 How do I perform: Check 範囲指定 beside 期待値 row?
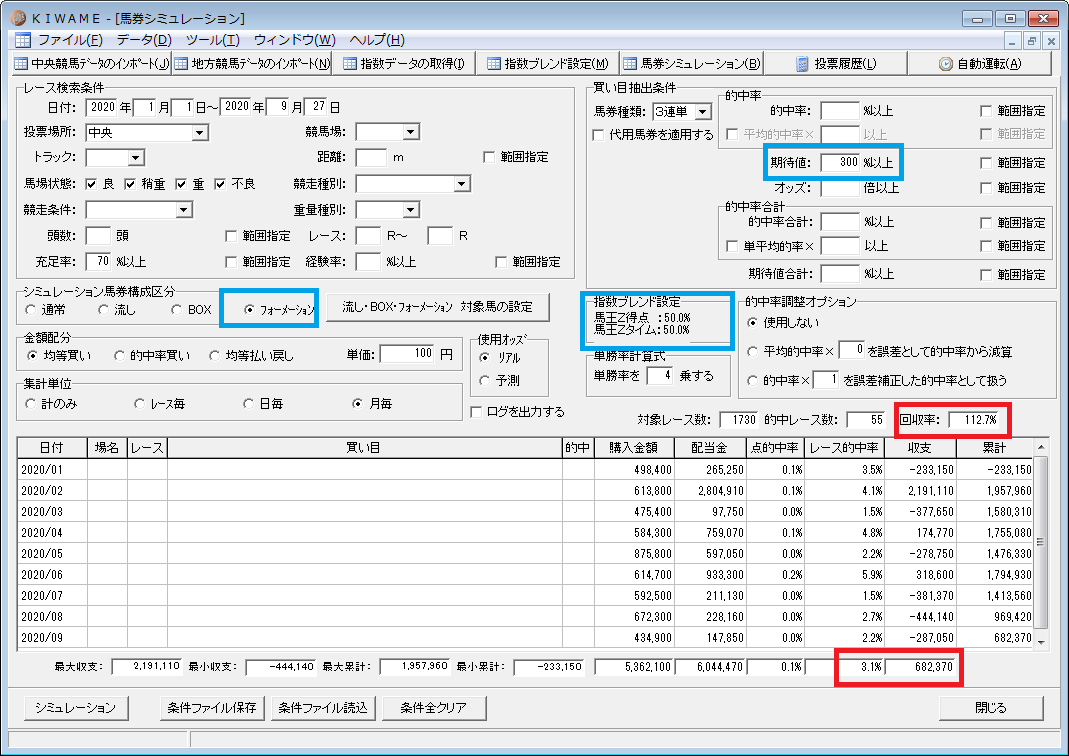pos(986,163)
